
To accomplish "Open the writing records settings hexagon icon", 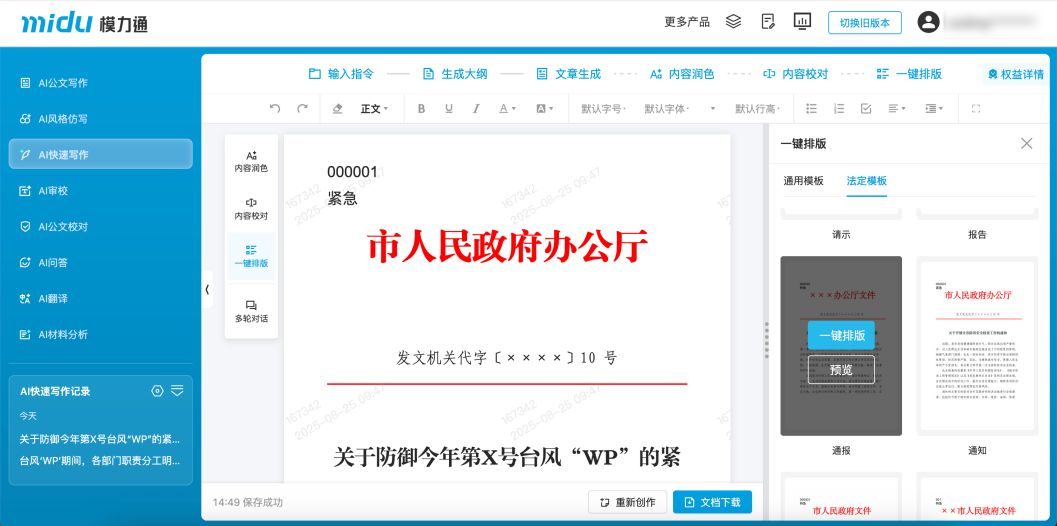I will pyautogui.click(x=157, y=390).
